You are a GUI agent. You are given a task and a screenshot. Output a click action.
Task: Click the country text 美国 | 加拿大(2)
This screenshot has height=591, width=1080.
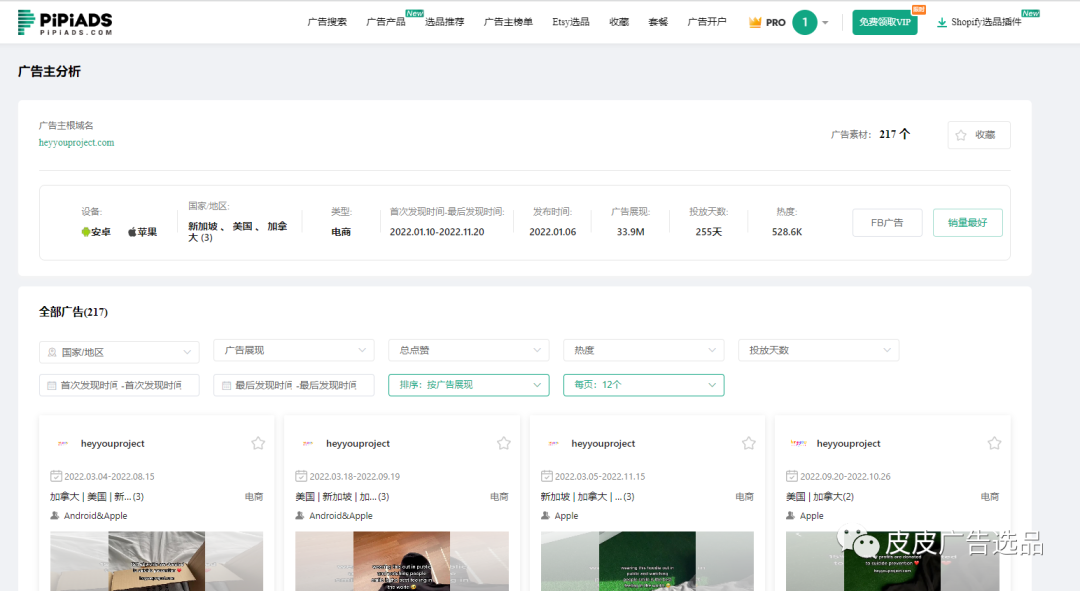coord(820,497)
